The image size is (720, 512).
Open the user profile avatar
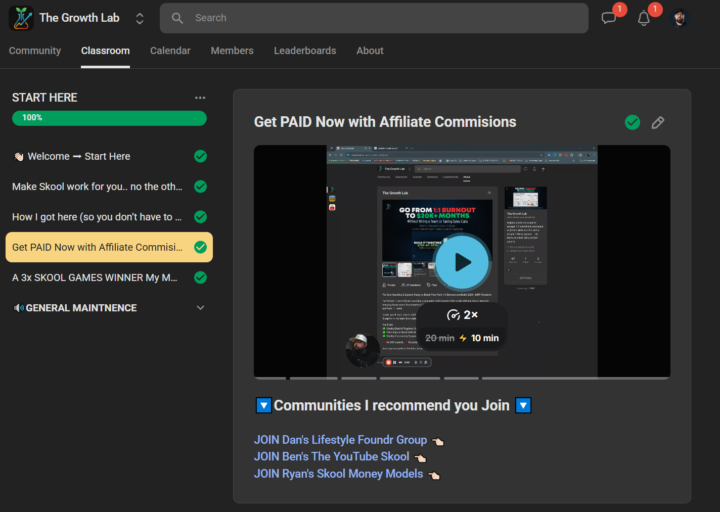680,18
